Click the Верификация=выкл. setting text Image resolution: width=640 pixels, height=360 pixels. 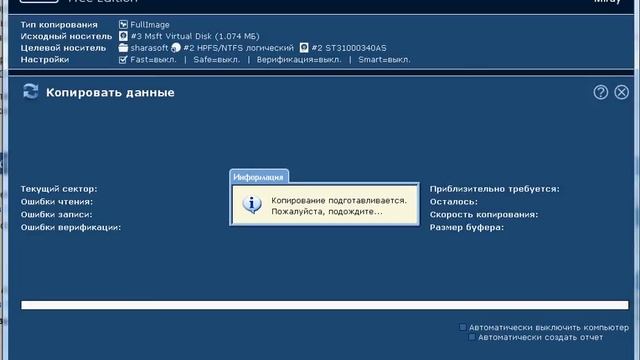(x=299, y=60)
